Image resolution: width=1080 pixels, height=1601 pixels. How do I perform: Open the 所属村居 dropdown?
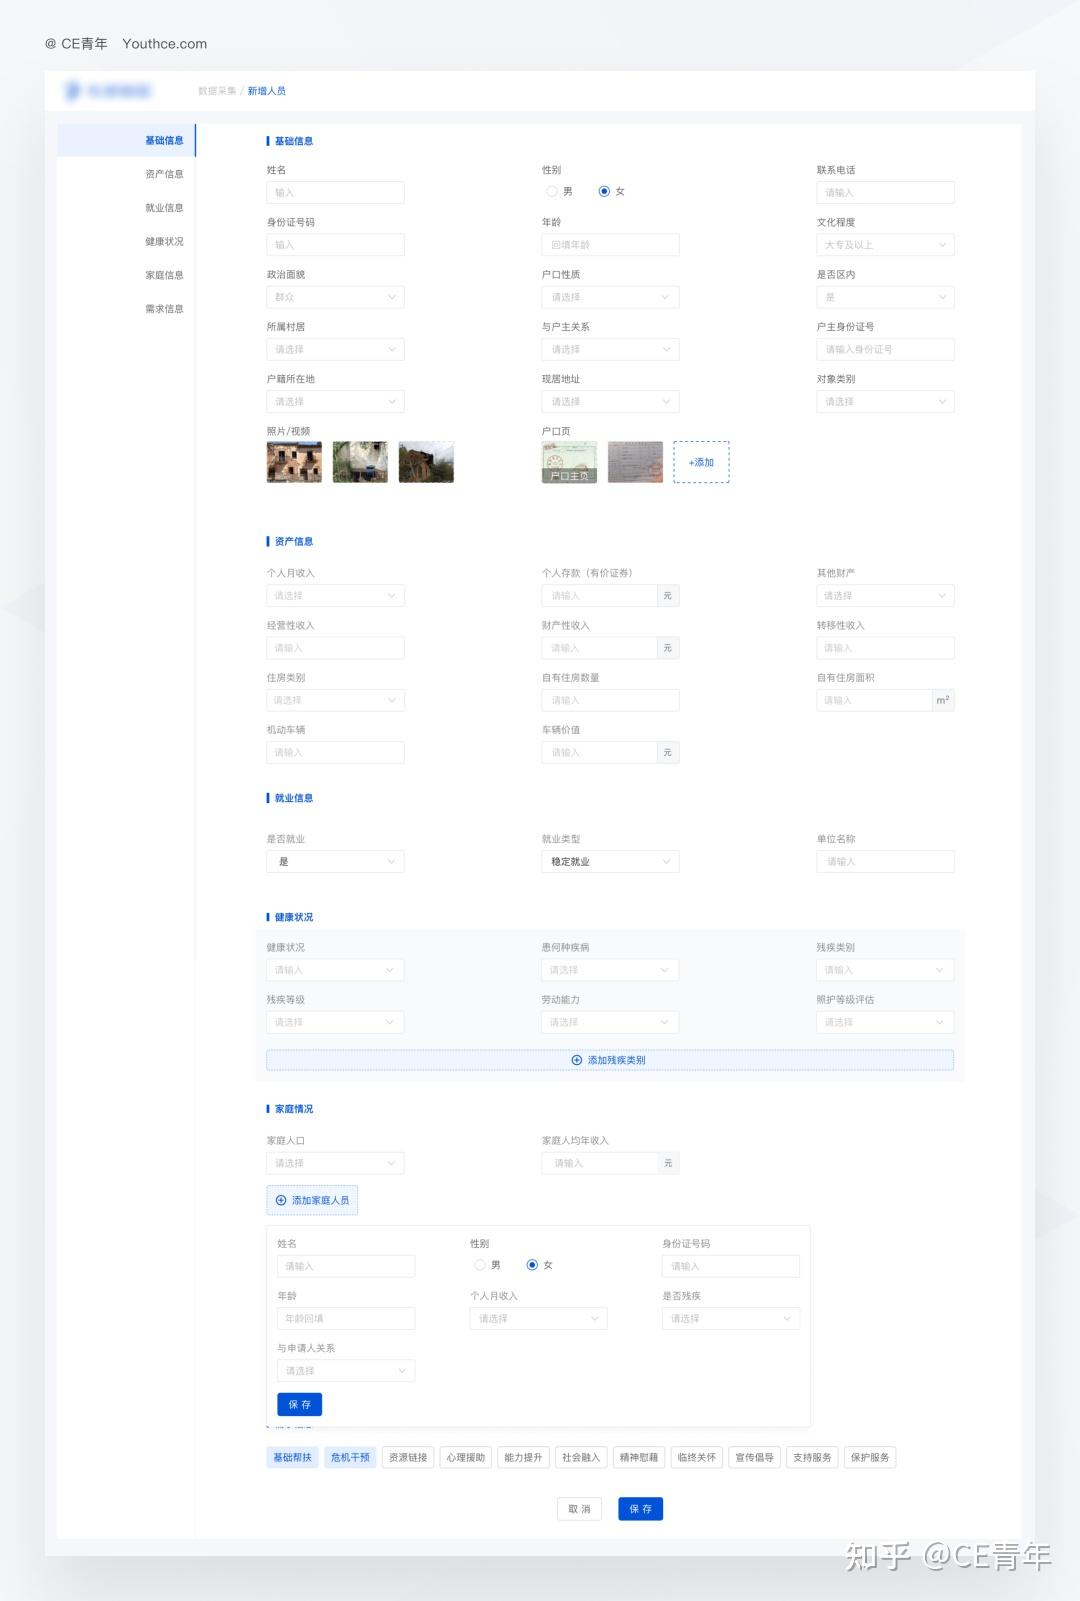[x=335, y=349]
